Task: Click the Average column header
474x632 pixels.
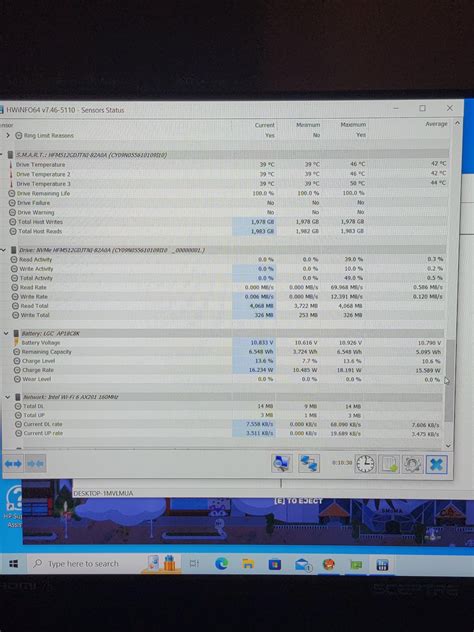Action: (x=436, y=124)
